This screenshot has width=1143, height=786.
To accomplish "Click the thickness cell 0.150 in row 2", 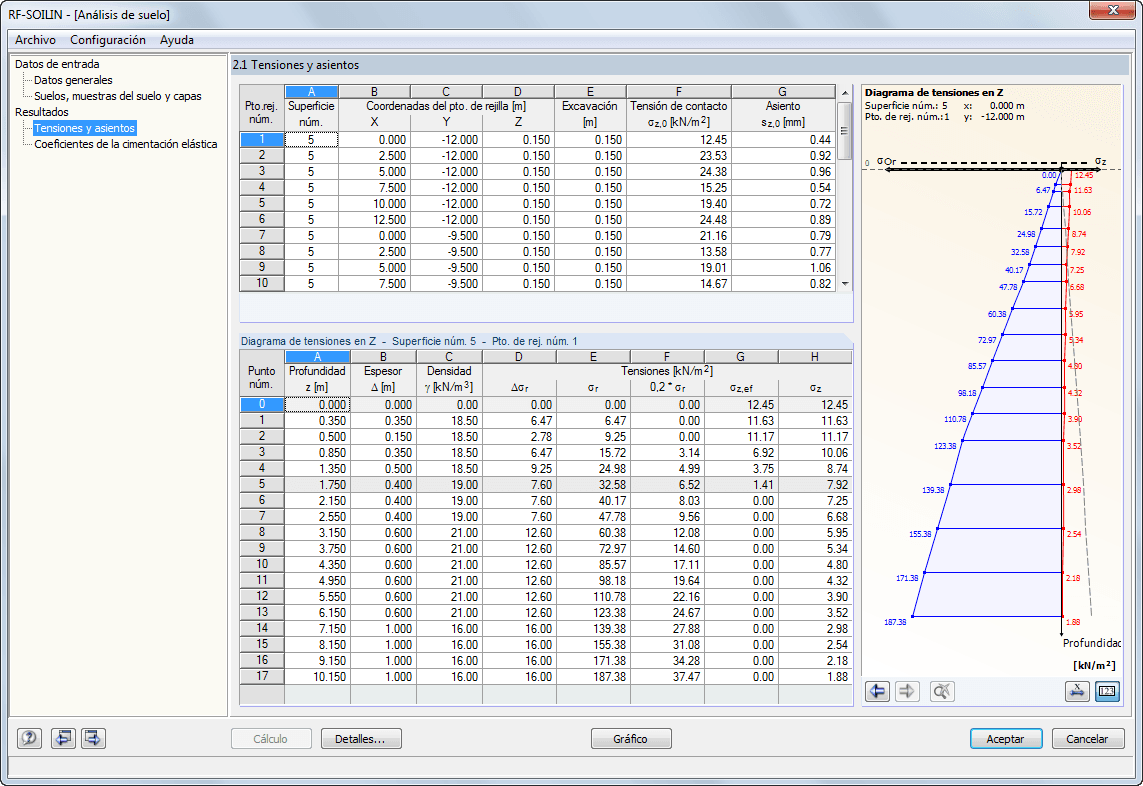I will (x=383, y=437).
